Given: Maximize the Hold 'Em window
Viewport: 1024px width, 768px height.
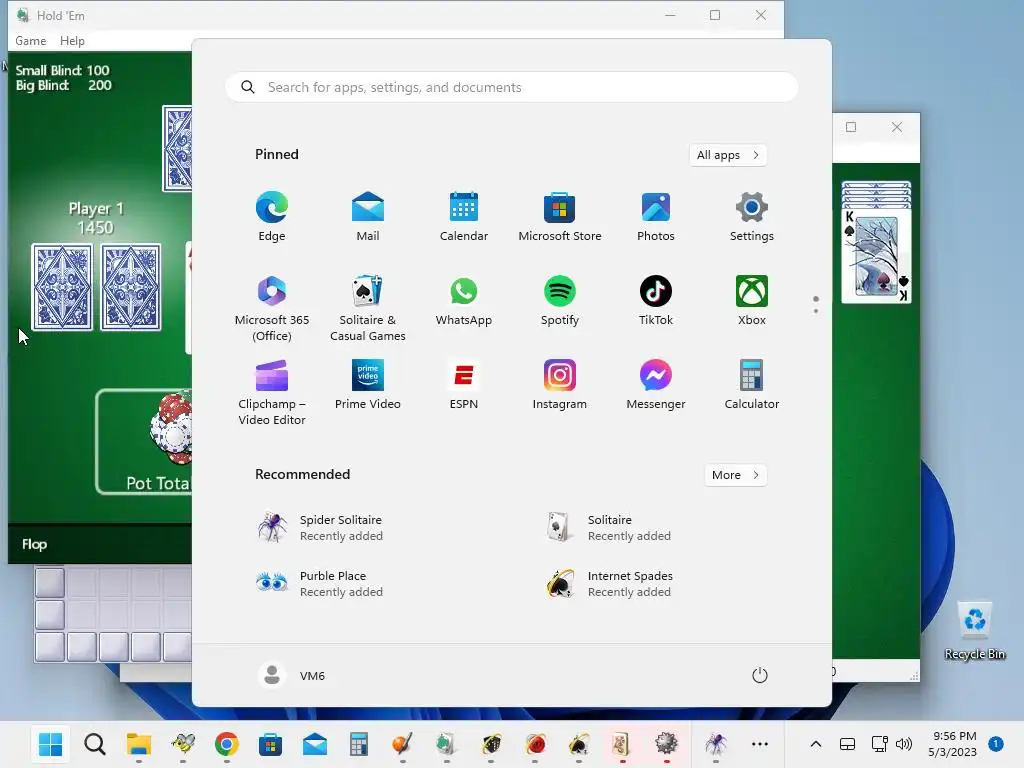Looking at the screenshot, I should 715,15.
